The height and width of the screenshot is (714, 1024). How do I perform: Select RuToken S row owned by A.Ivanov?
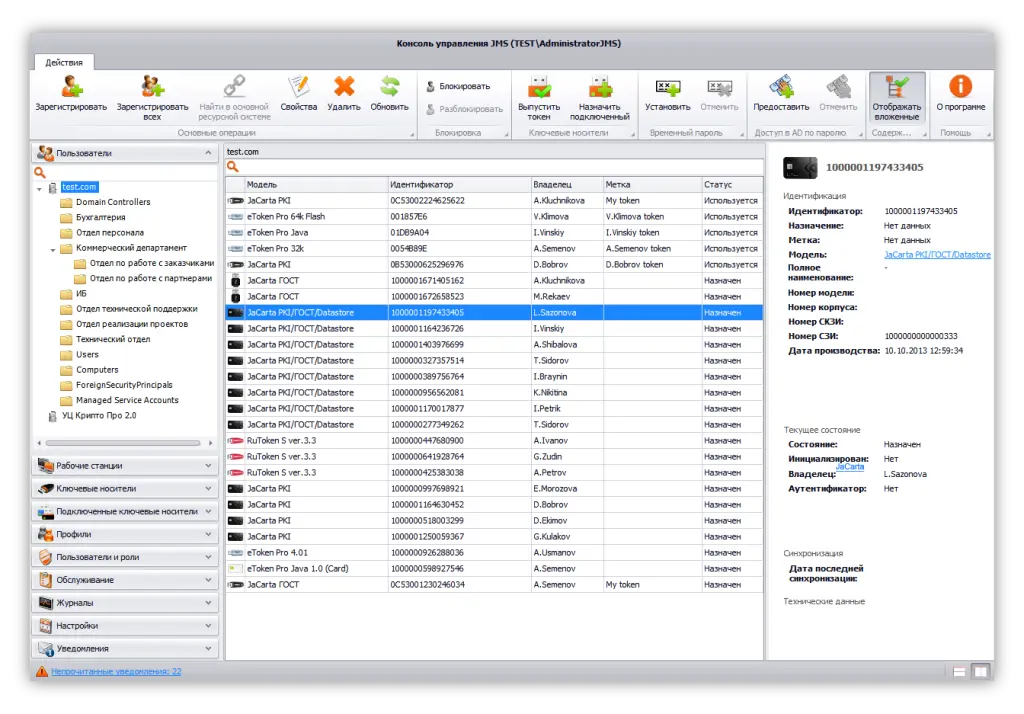[494, 441]
